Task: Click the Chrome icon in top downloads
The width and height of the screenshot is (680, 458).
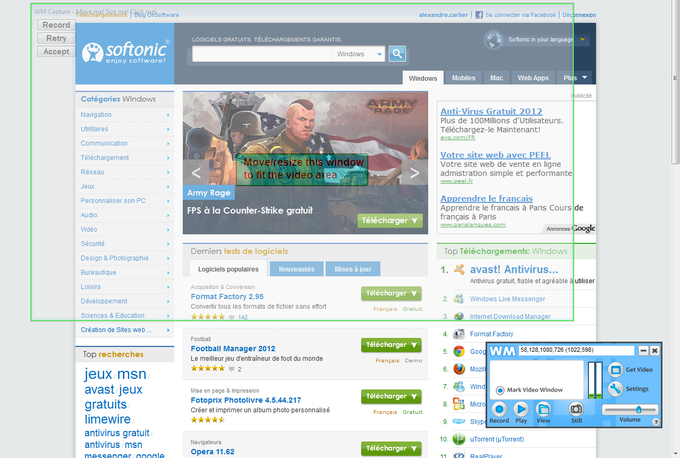Action: (459, 351)
